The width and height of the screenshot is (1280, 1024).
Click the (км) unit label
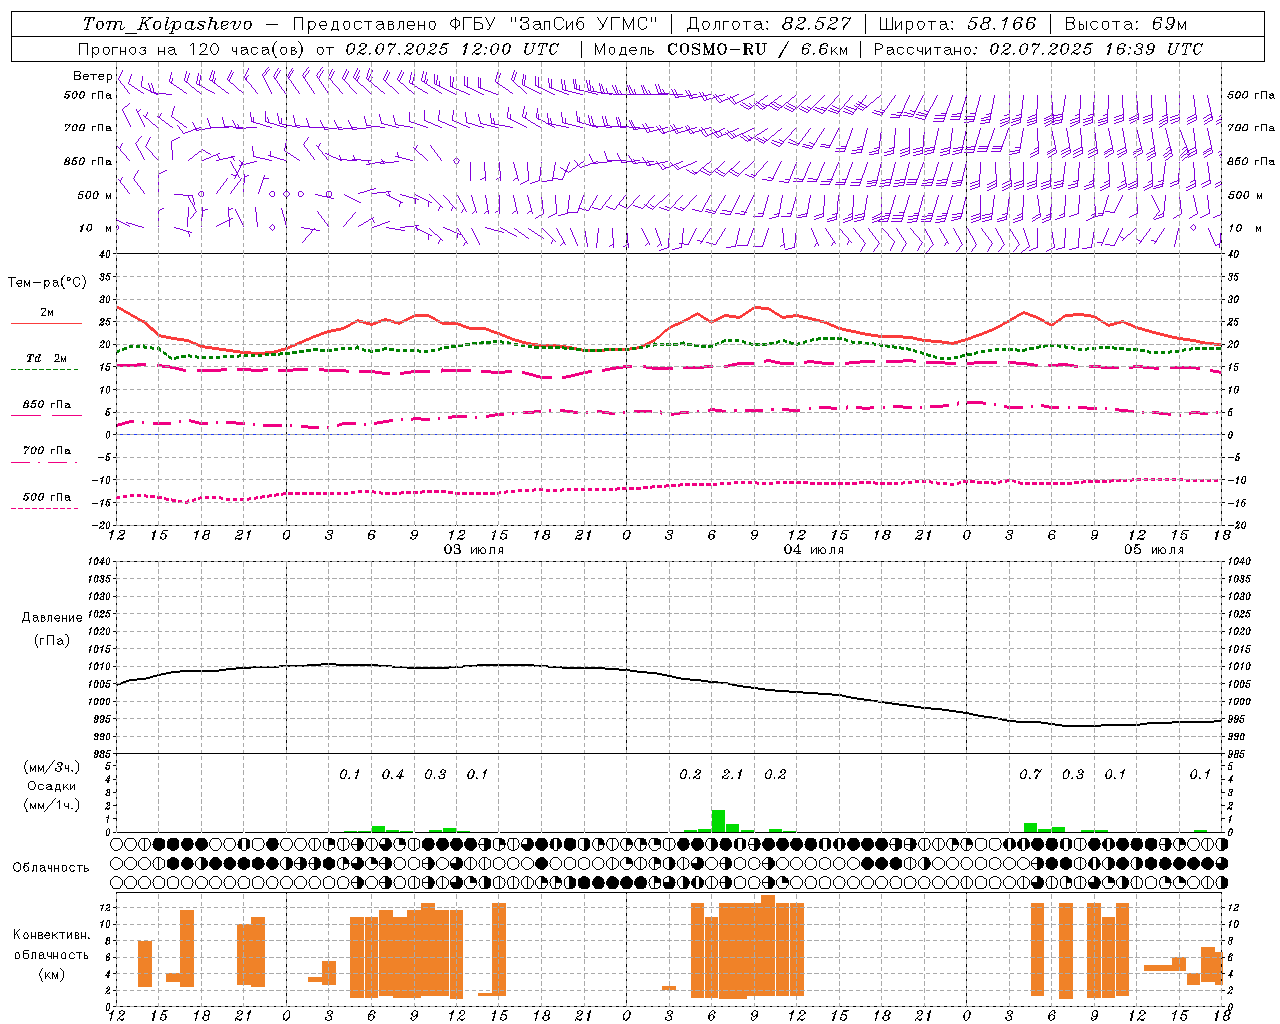[x=51, y=974]
